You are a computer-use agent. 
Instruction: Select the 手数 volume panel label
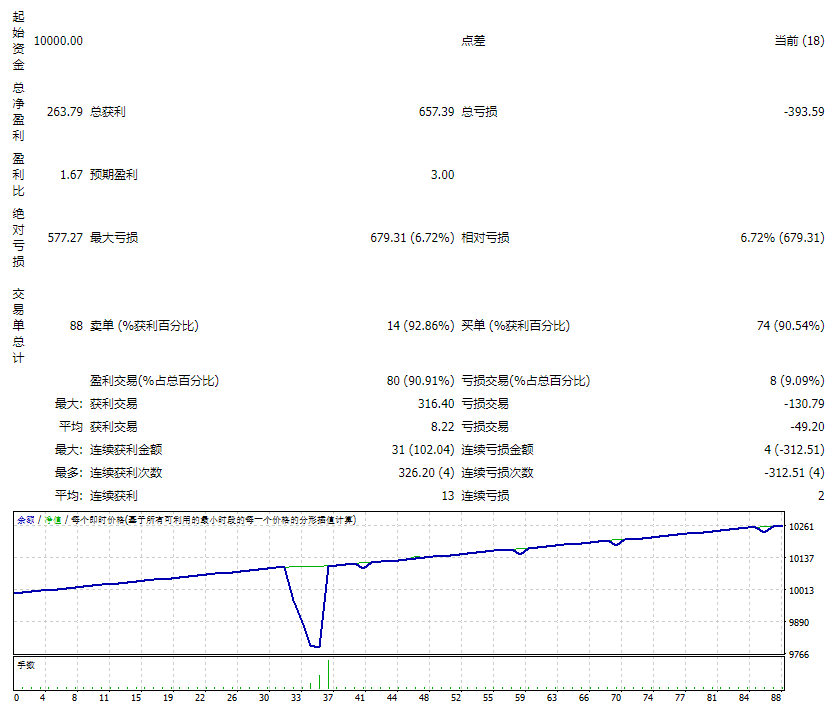coord(26,665)
